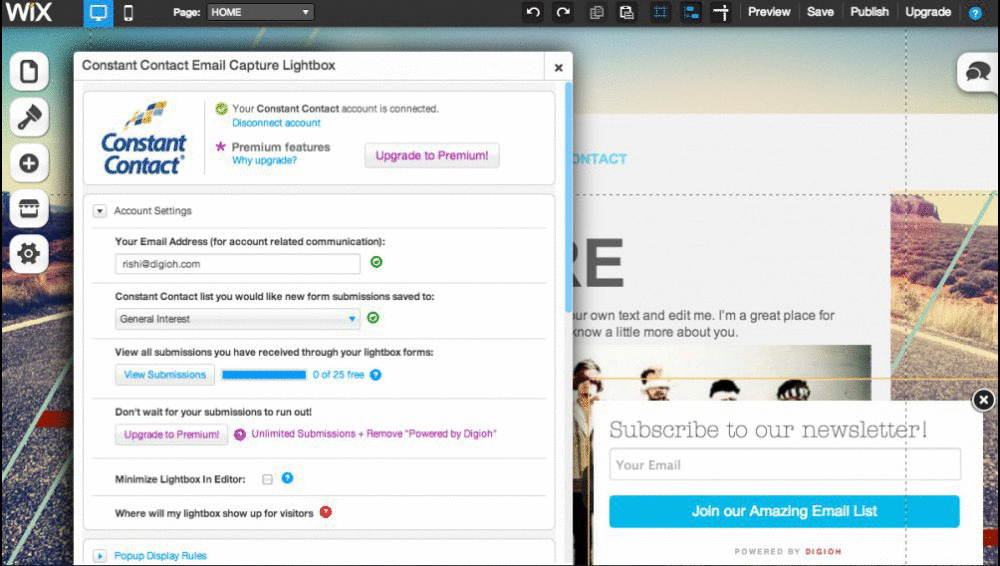Image resolution: width=1000 pixels, height=566 pixels.
Task: Redo the last action
Action: tap(562, 12)
